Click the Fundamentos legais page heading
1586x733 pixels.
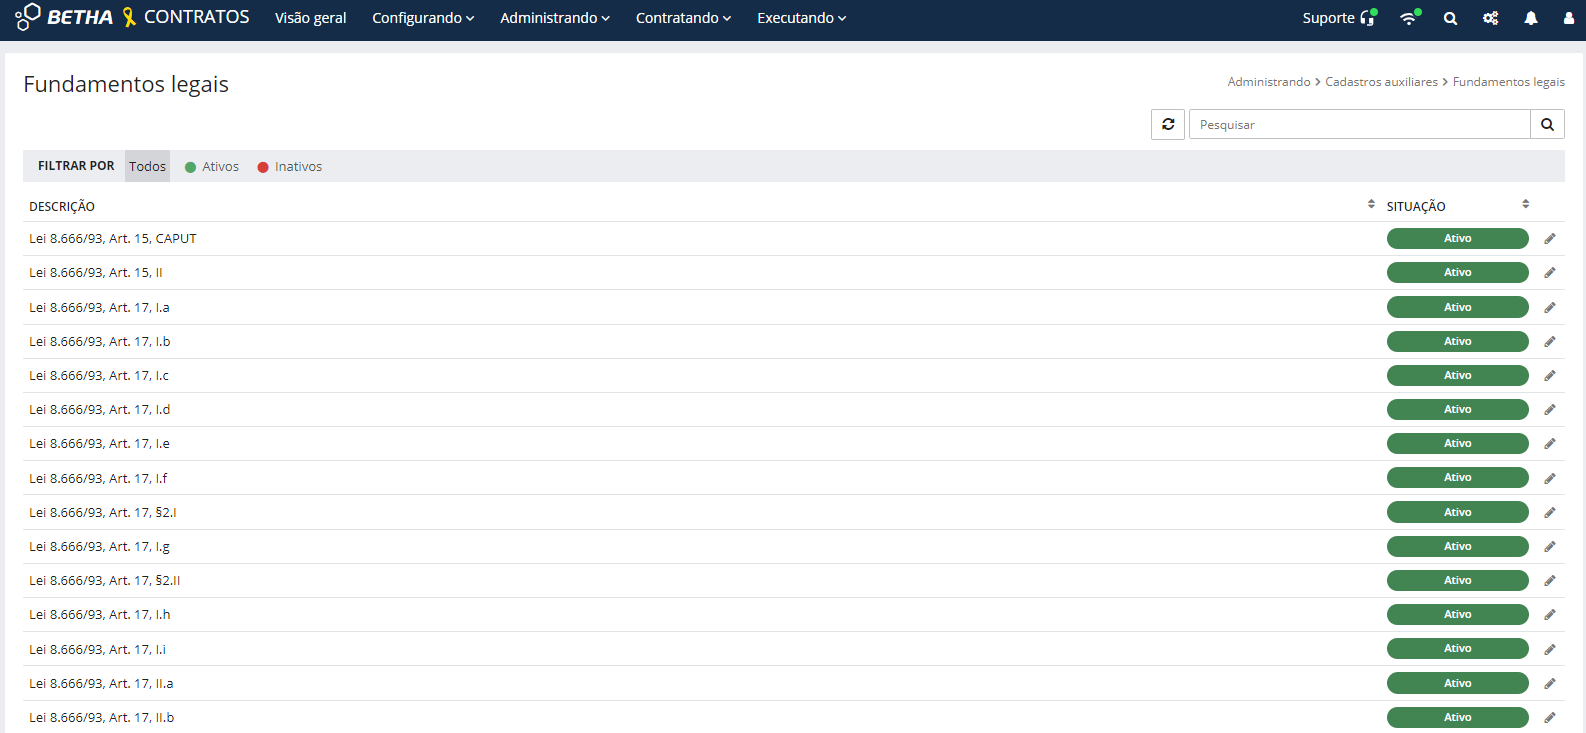click(x=126, y=84)
